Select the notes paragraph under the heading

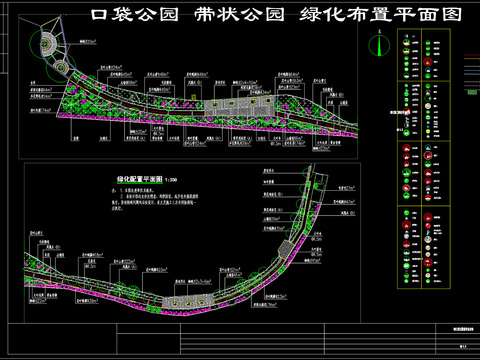pos(155,199)
